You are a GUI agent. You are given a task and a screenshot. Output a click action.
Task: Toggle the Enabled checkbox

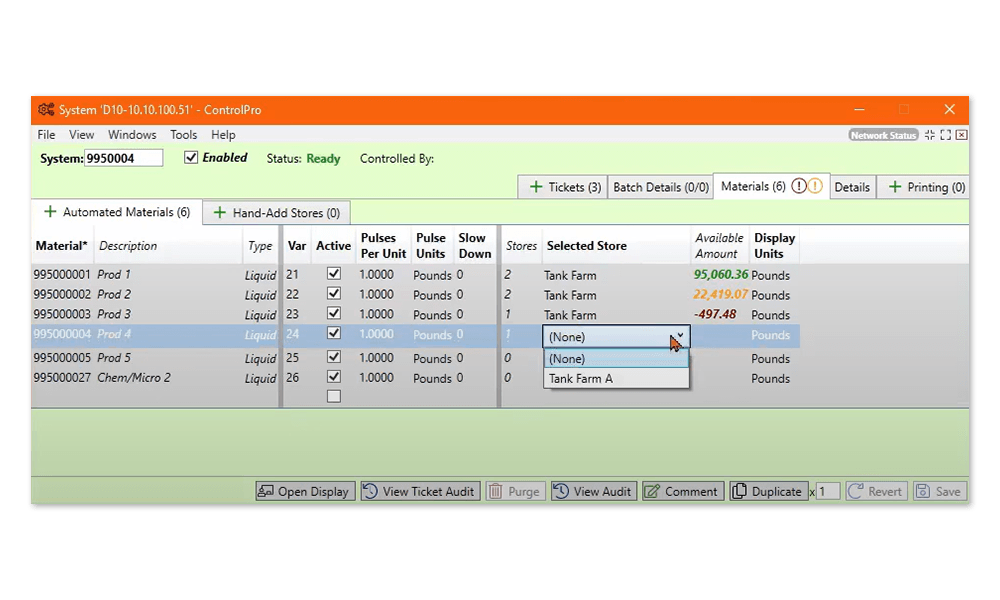(191, 157)
